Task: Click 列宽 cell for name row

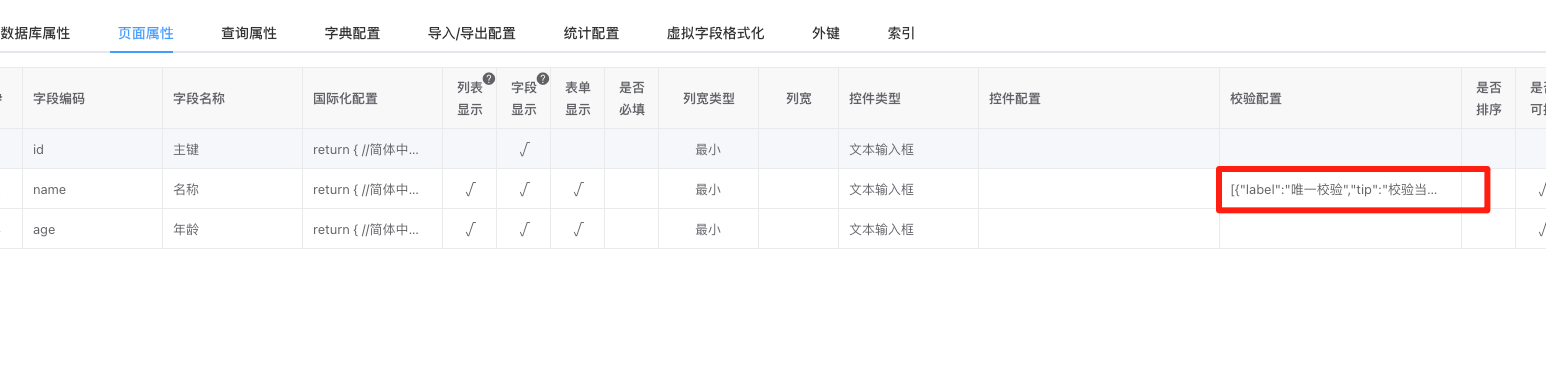Action: tap(799, 189)
